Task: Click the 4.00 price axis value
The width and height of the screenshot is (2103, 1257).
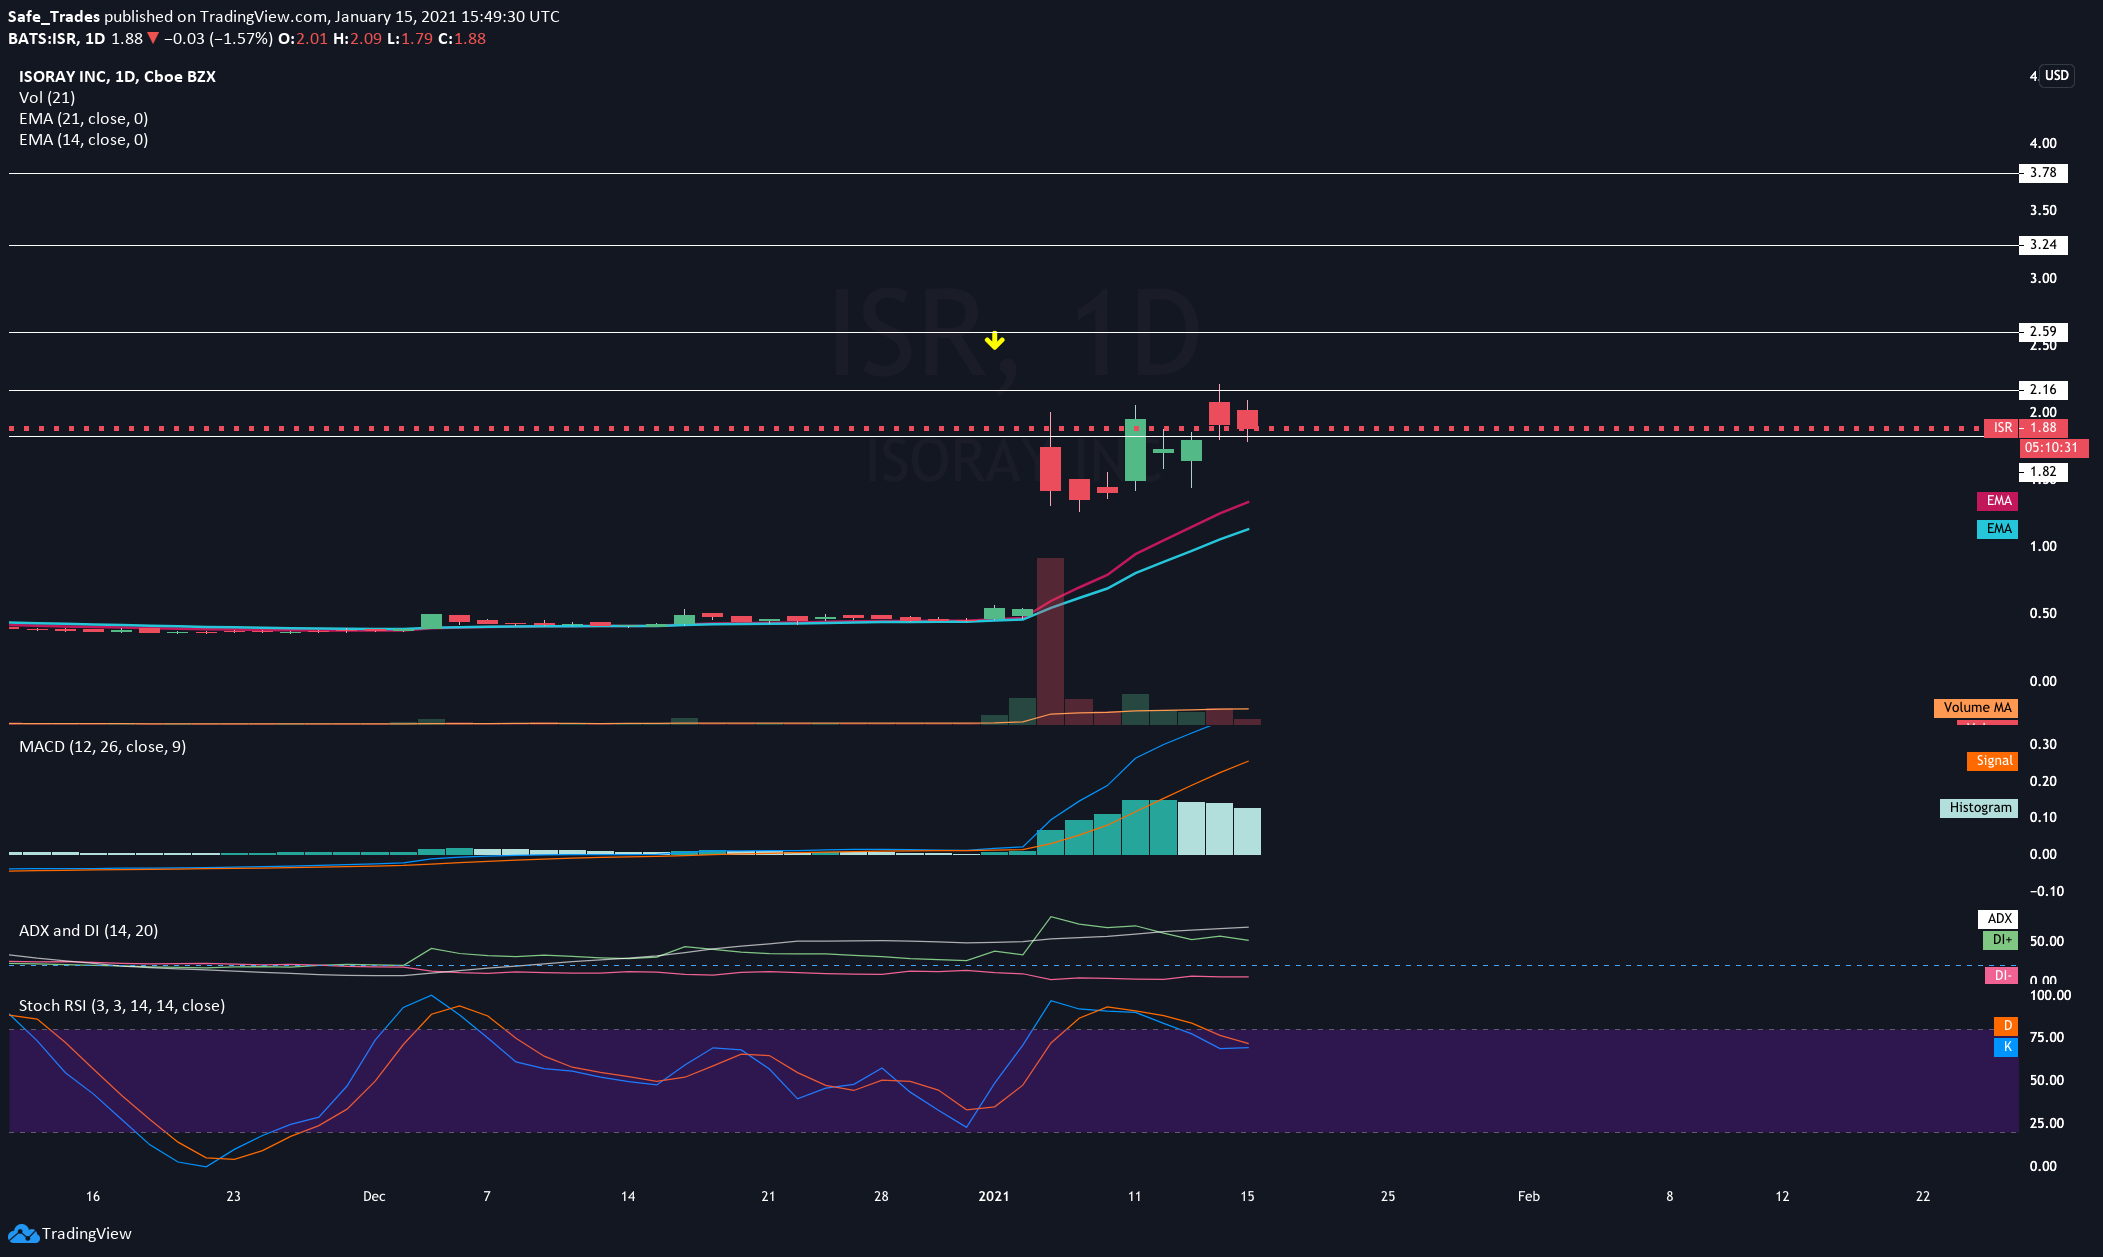Action: point(2043,143)
